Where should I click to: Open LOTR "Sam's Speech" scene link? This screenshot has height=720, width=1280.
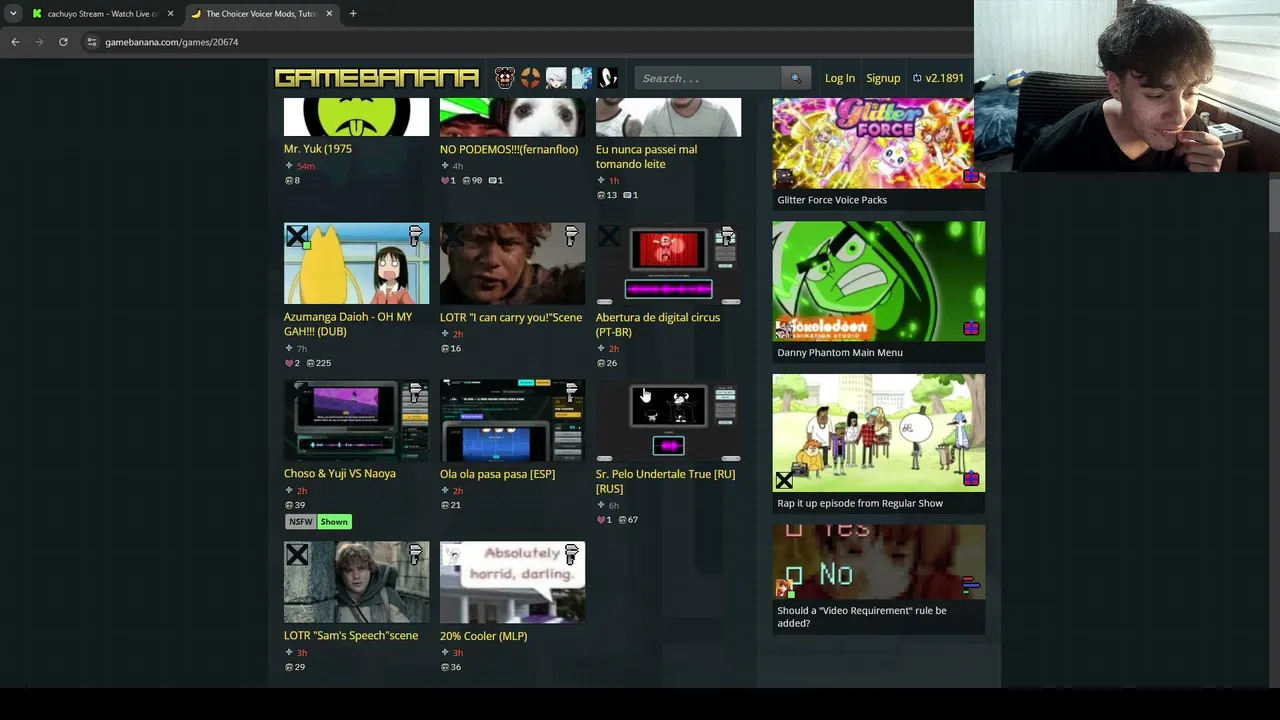coord(351,636)
